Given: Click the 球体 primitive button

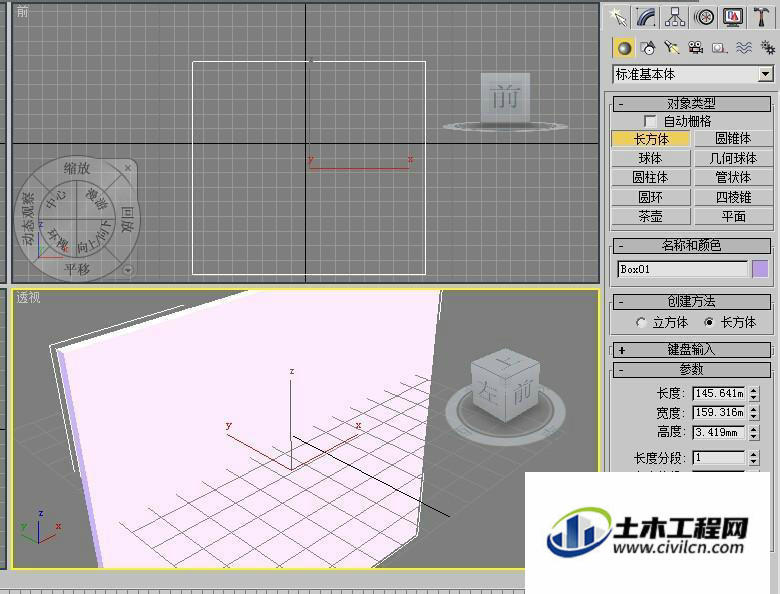Looking at the screenshot, I should [651, 158].
